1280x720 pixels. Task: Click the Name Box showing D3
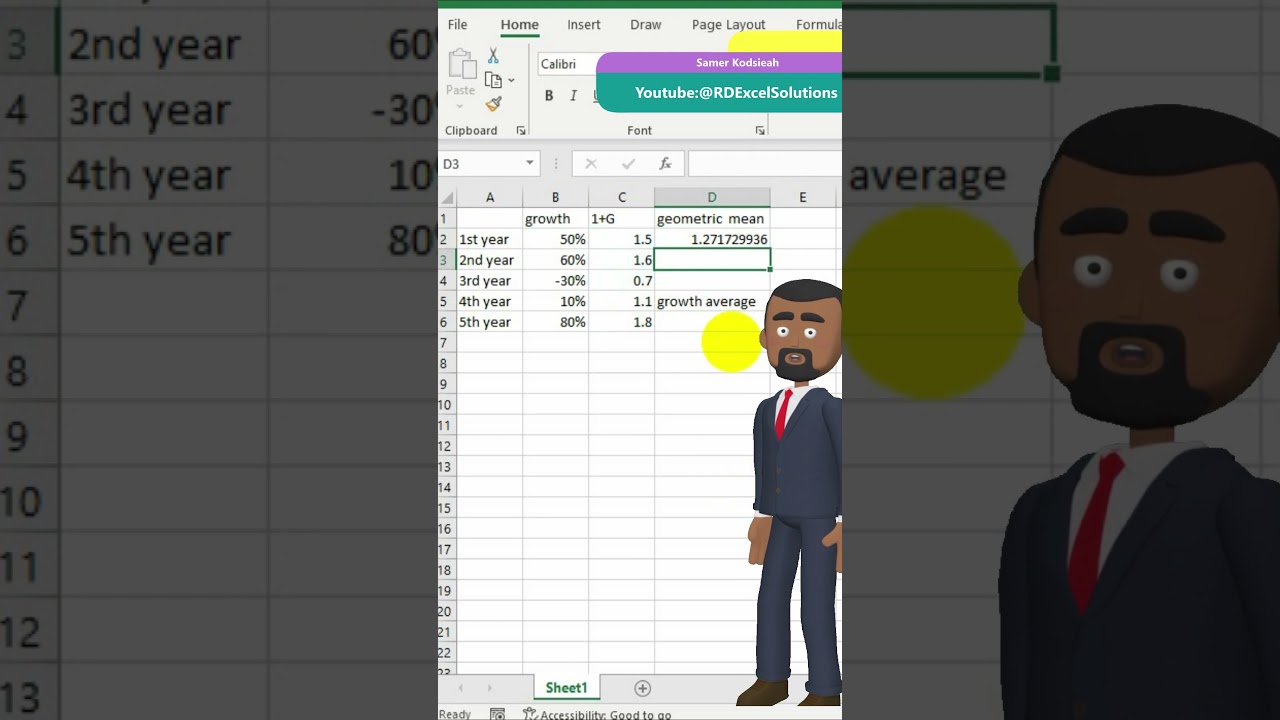pyautogui.click(x=480, y=164)
